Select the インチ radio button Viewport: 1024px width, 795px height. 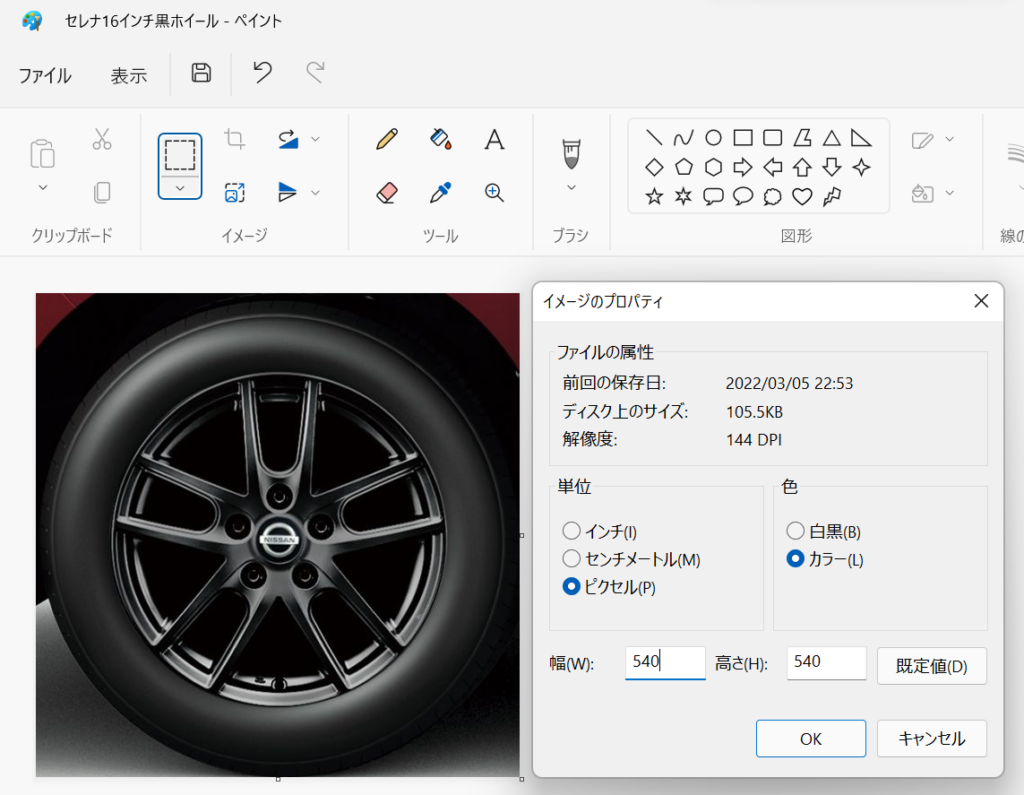[571, 530]
